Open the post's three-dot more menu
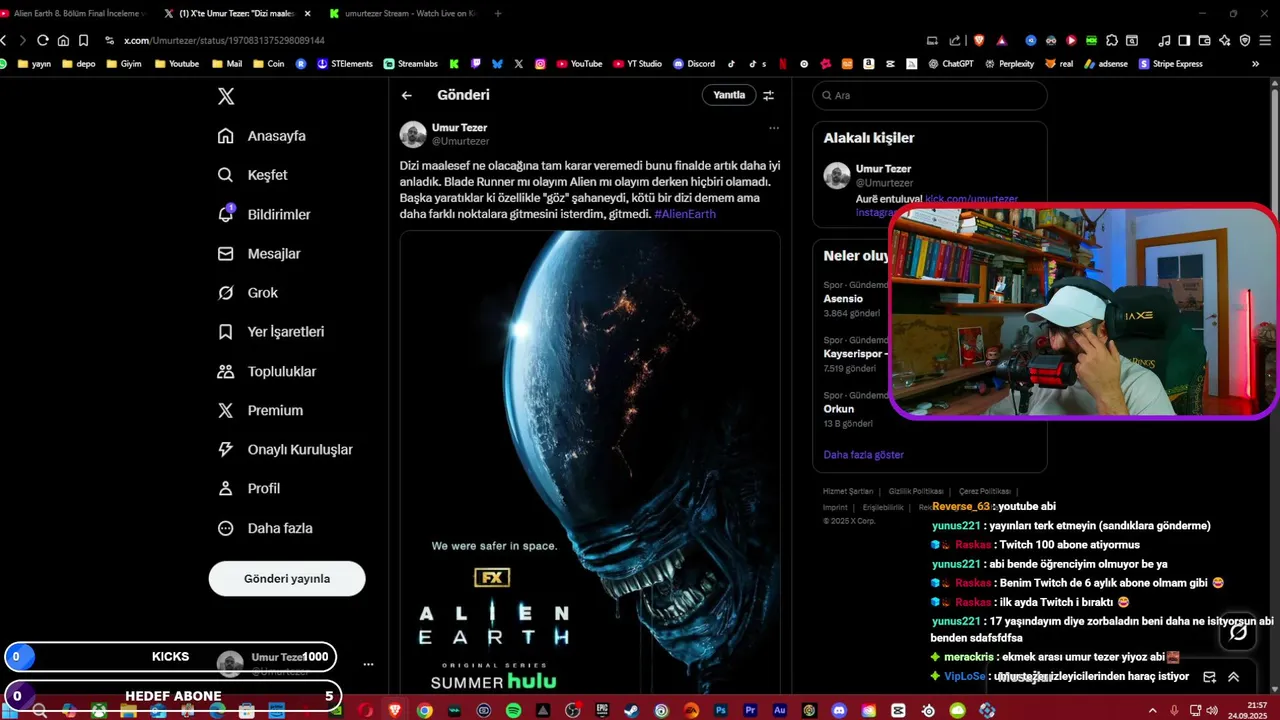This screenshot has height=720, width=1280. (773, 128)
